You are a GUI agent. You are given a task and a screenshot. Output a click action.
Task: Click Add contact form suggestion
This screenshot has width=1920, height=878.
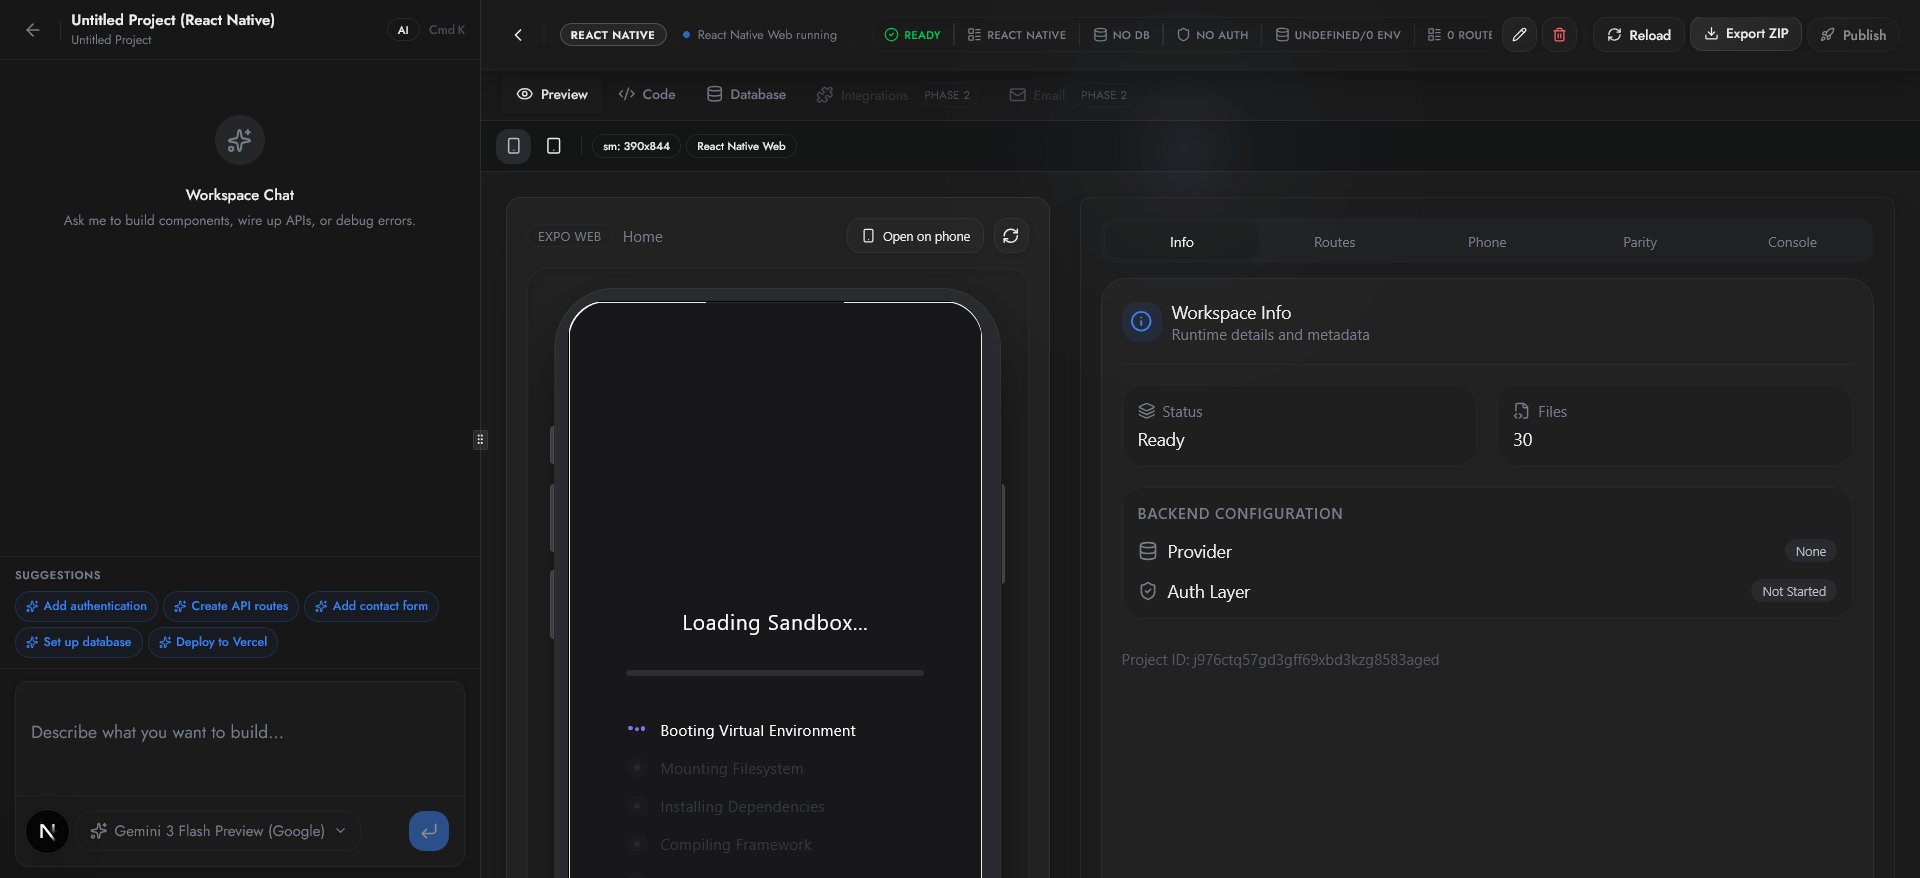point(371,606)
